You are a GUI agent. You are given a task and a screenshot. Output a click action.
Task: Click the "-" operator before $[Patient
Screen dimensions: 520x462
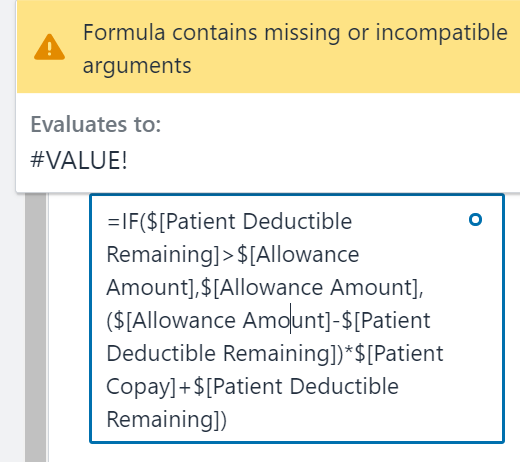click(336, 321)
